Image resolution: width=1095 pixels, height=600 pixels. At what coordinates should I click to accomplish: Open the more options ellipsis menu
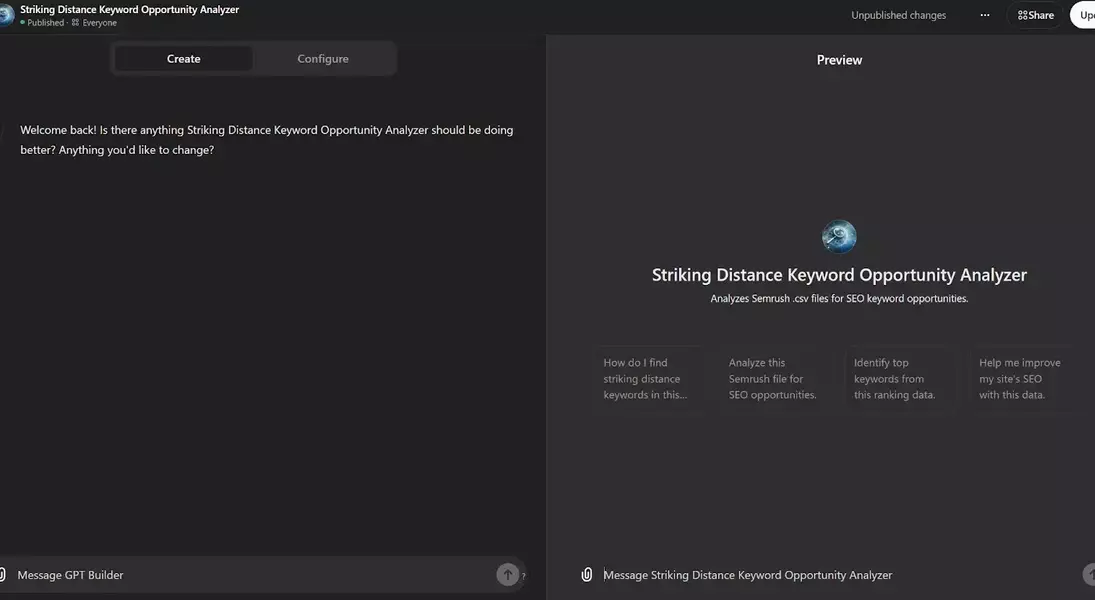(985, 15)
